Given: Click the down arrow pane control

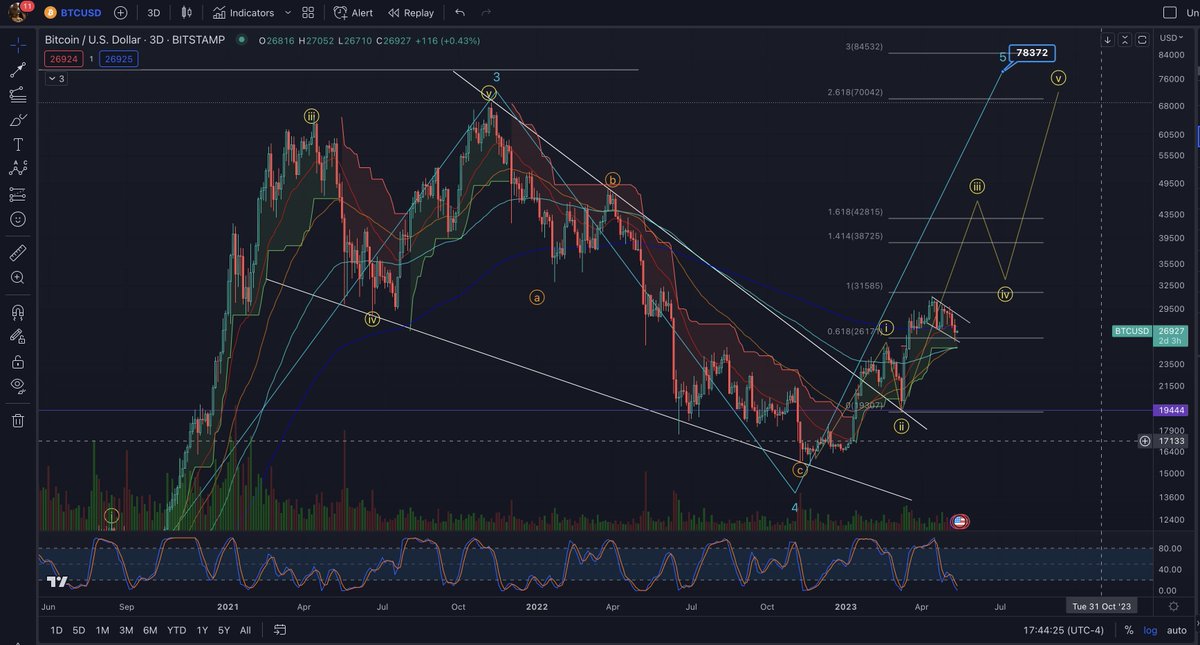Looking at the screenshot, I should click(x=1107, y=40).
